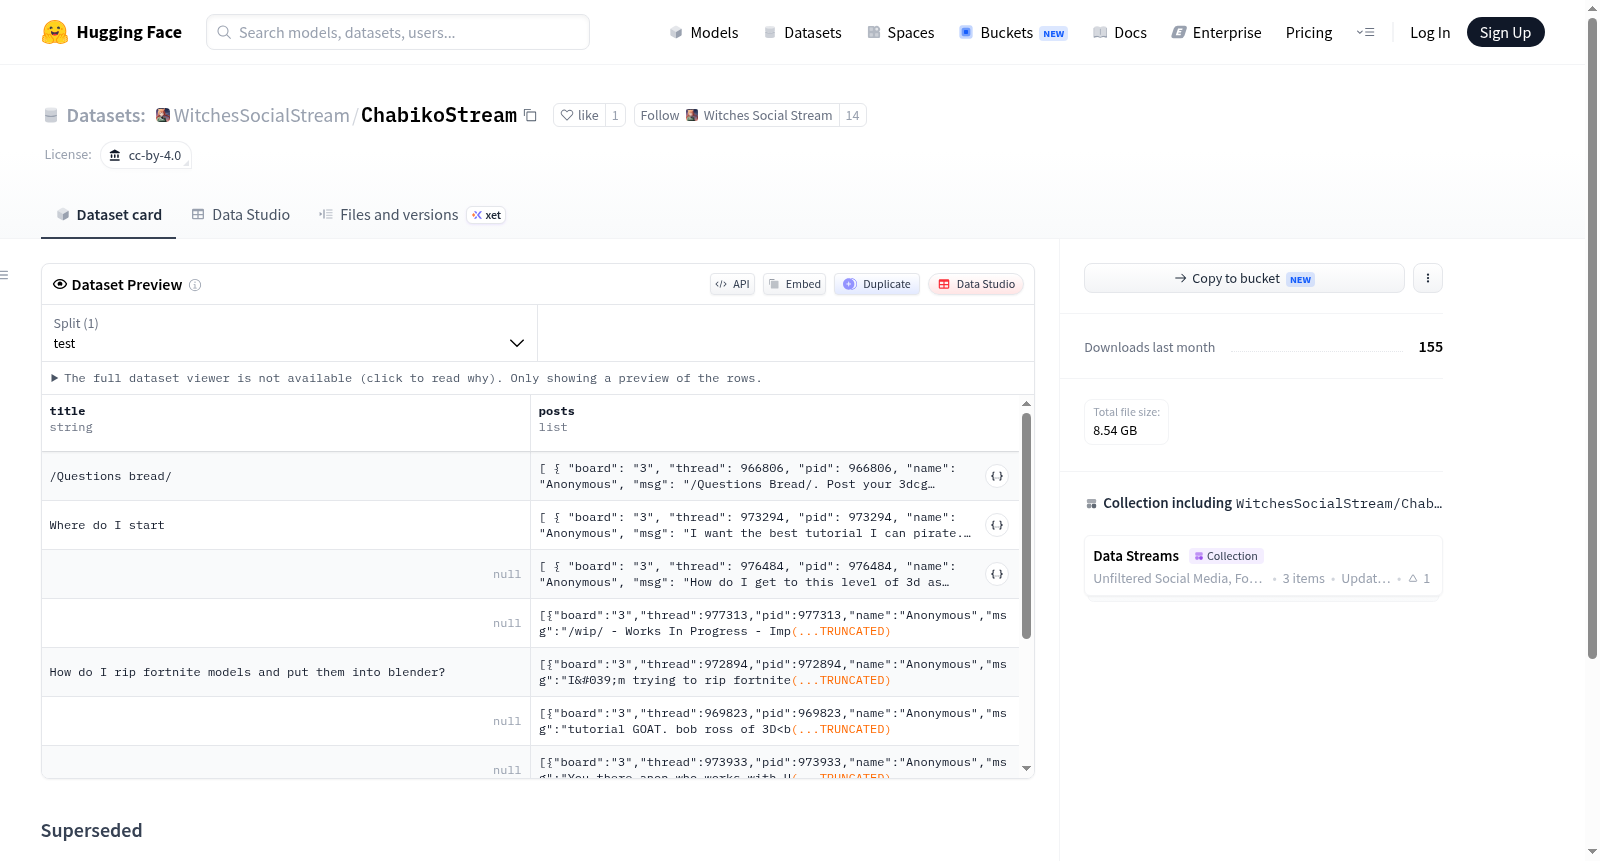This screenshot has height=861, width=1600.
Task: Expand JSON cell for thread 966806 row
Action: (997, 476)
